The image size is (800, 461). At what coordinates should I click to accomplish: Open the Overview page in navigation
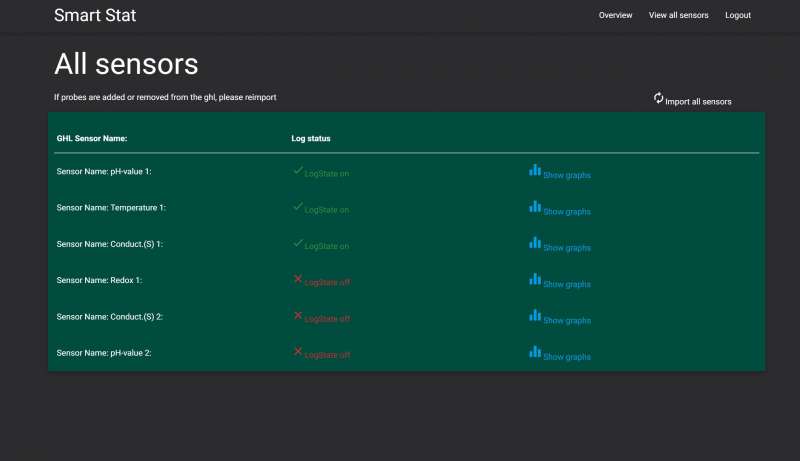tap(615, 15)
